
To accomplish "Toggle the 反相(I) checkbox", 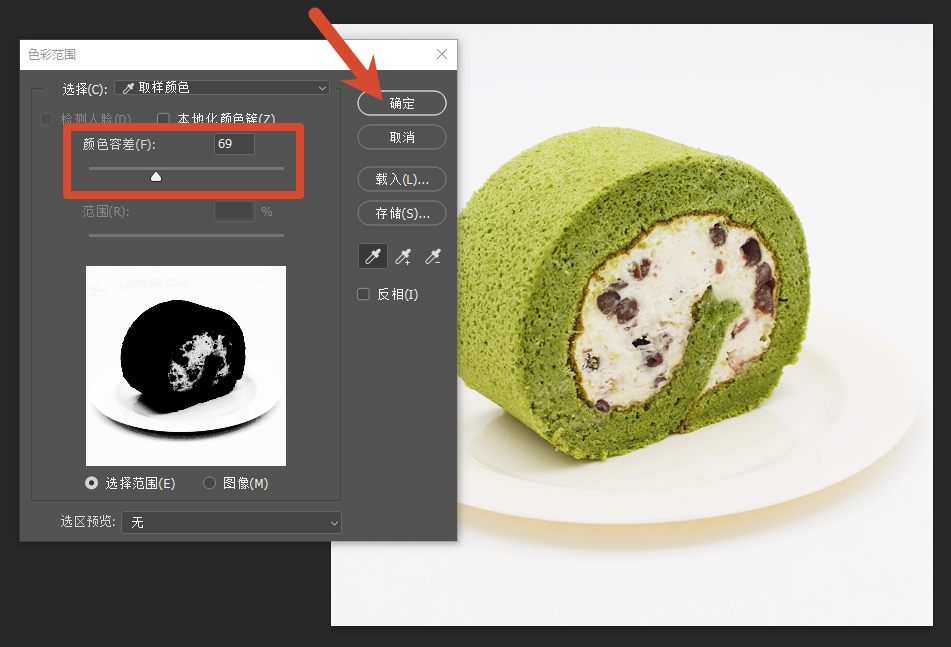I will point(363,294).
